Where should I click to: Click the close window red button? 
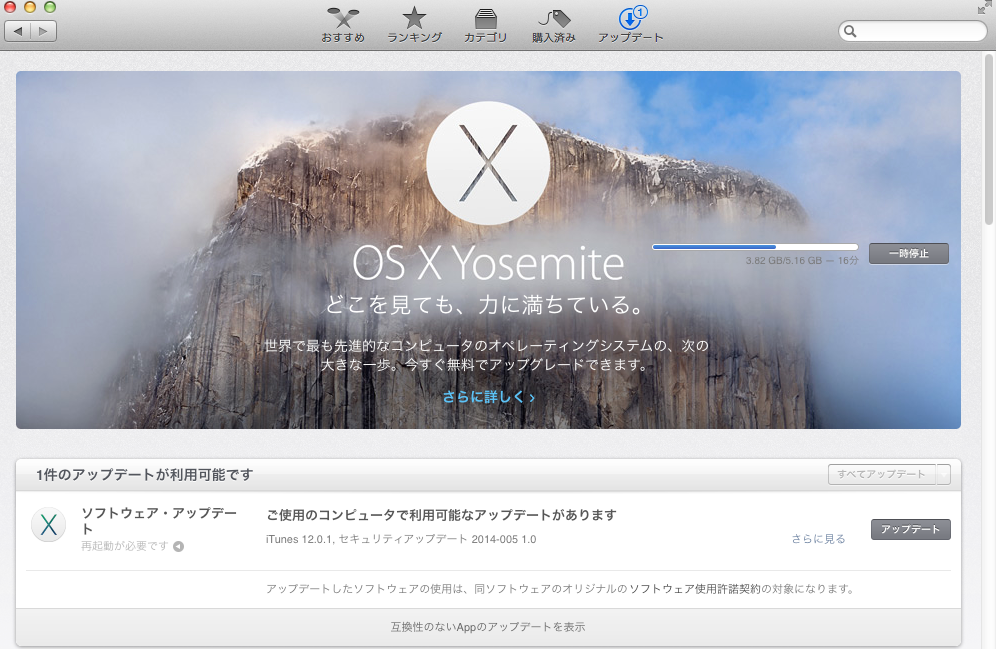click(10, 7)
